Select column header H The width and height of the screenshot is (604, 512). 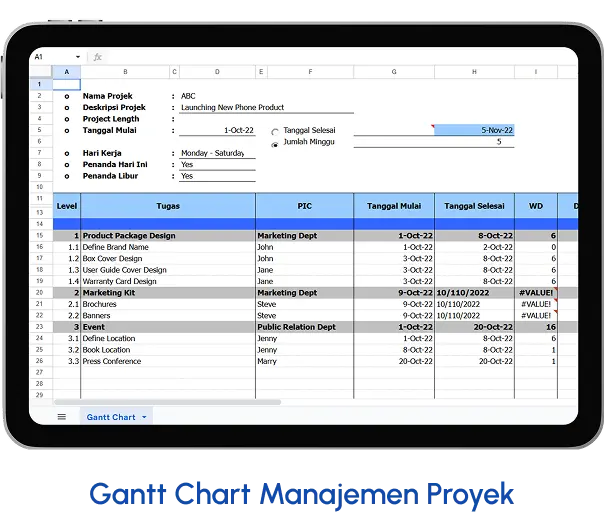click(x=474, y=72)
